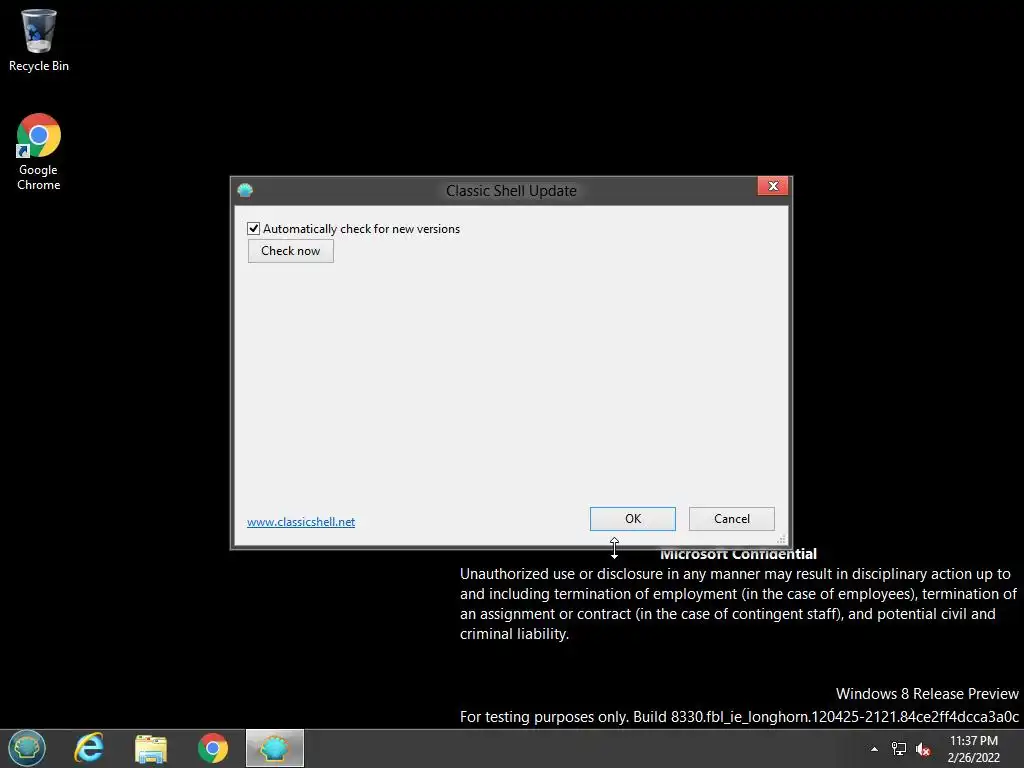
Task: Confirm with the OK button
Action: tap(633, 519)
